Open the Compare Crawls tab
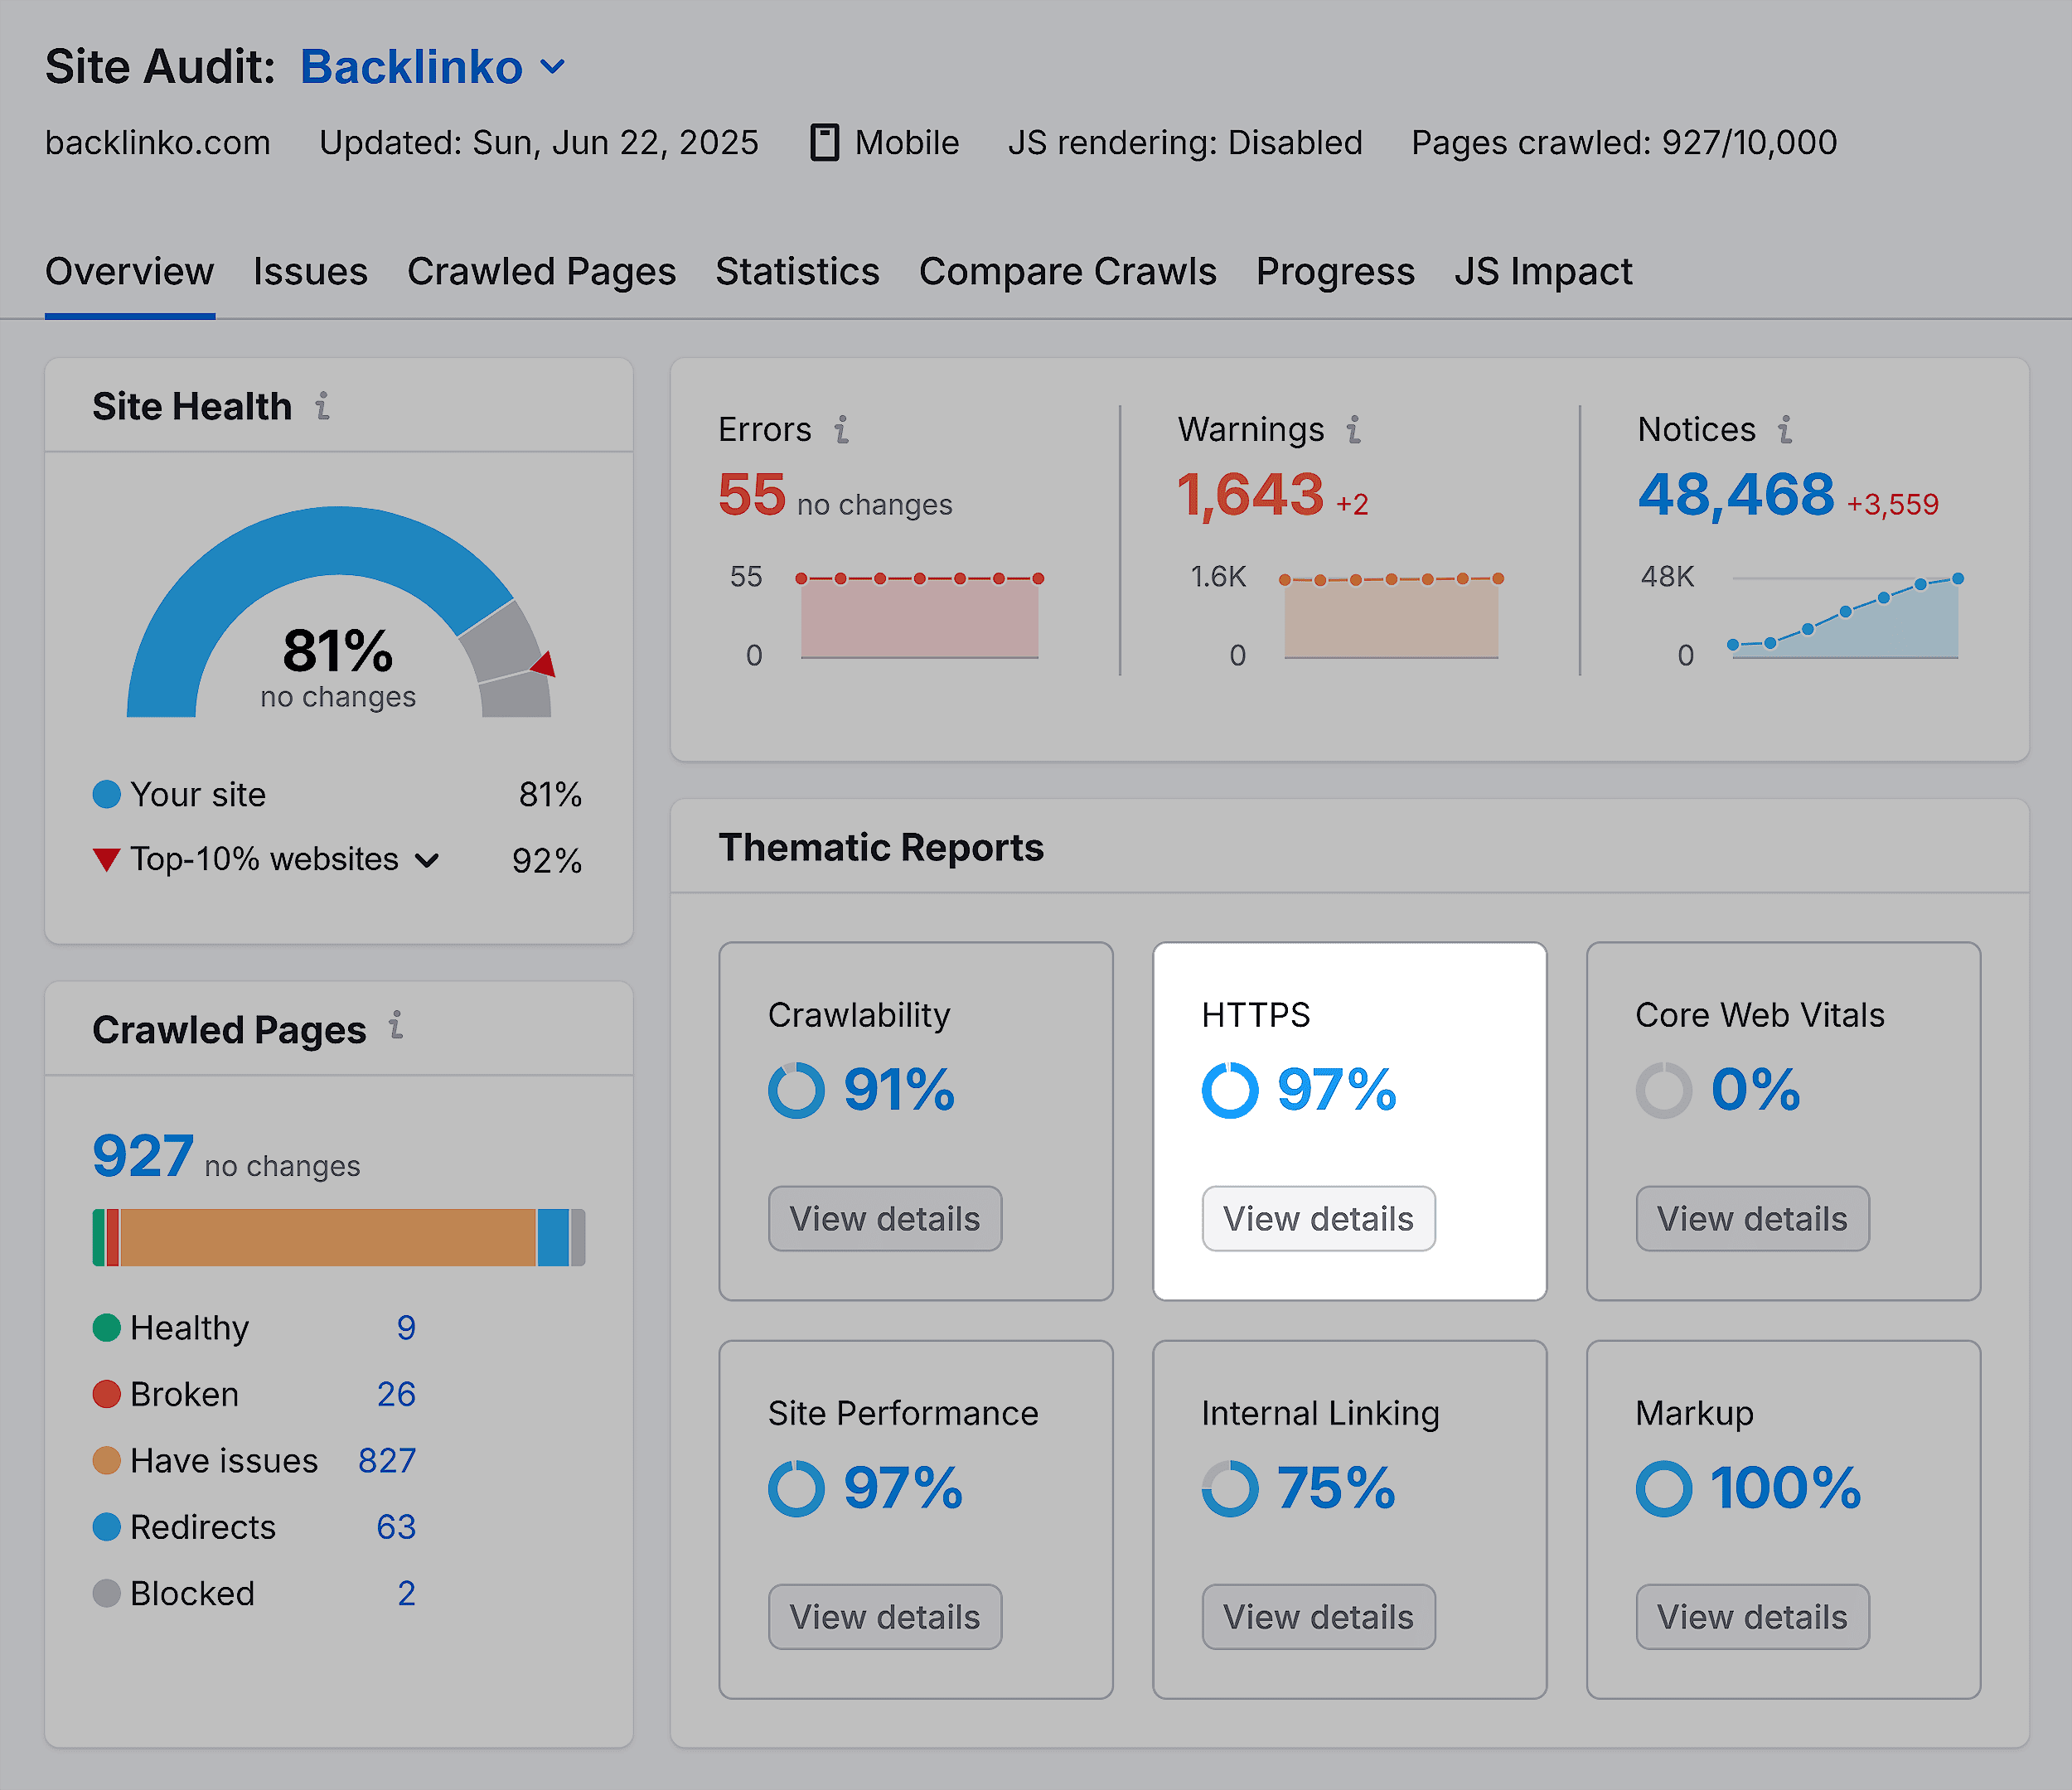 pos(1067,272)
